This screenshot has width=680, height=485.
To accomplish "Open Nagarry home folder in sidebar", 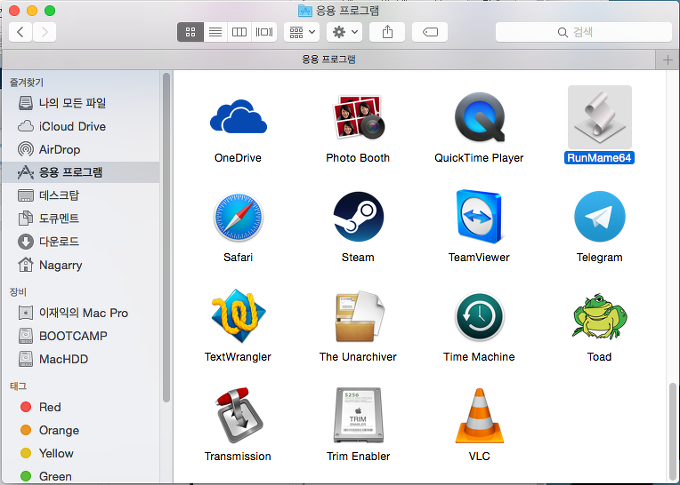I will (82, 265).
